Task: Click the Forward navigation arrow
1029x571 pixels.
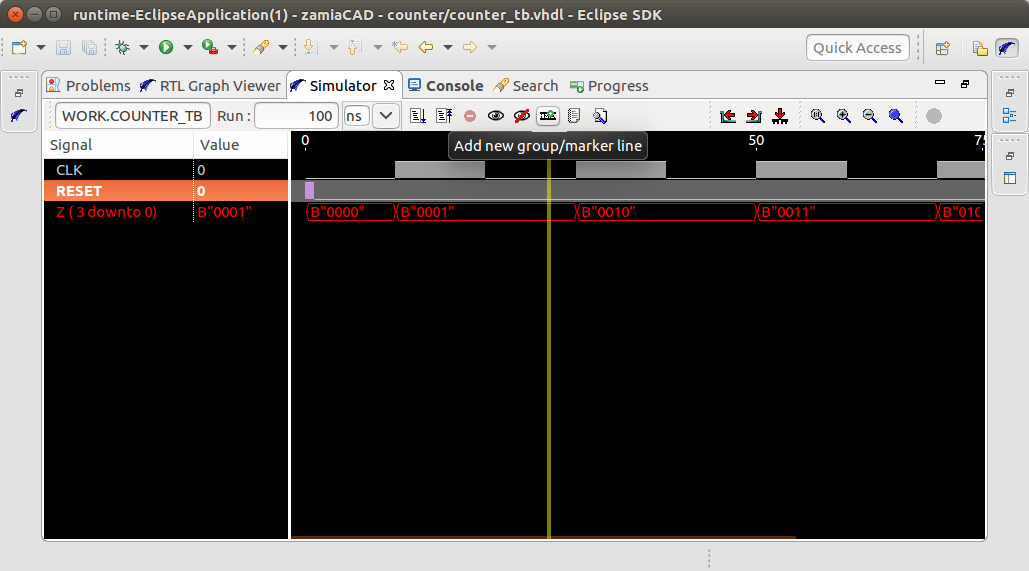Action: (x=470, y=47)
